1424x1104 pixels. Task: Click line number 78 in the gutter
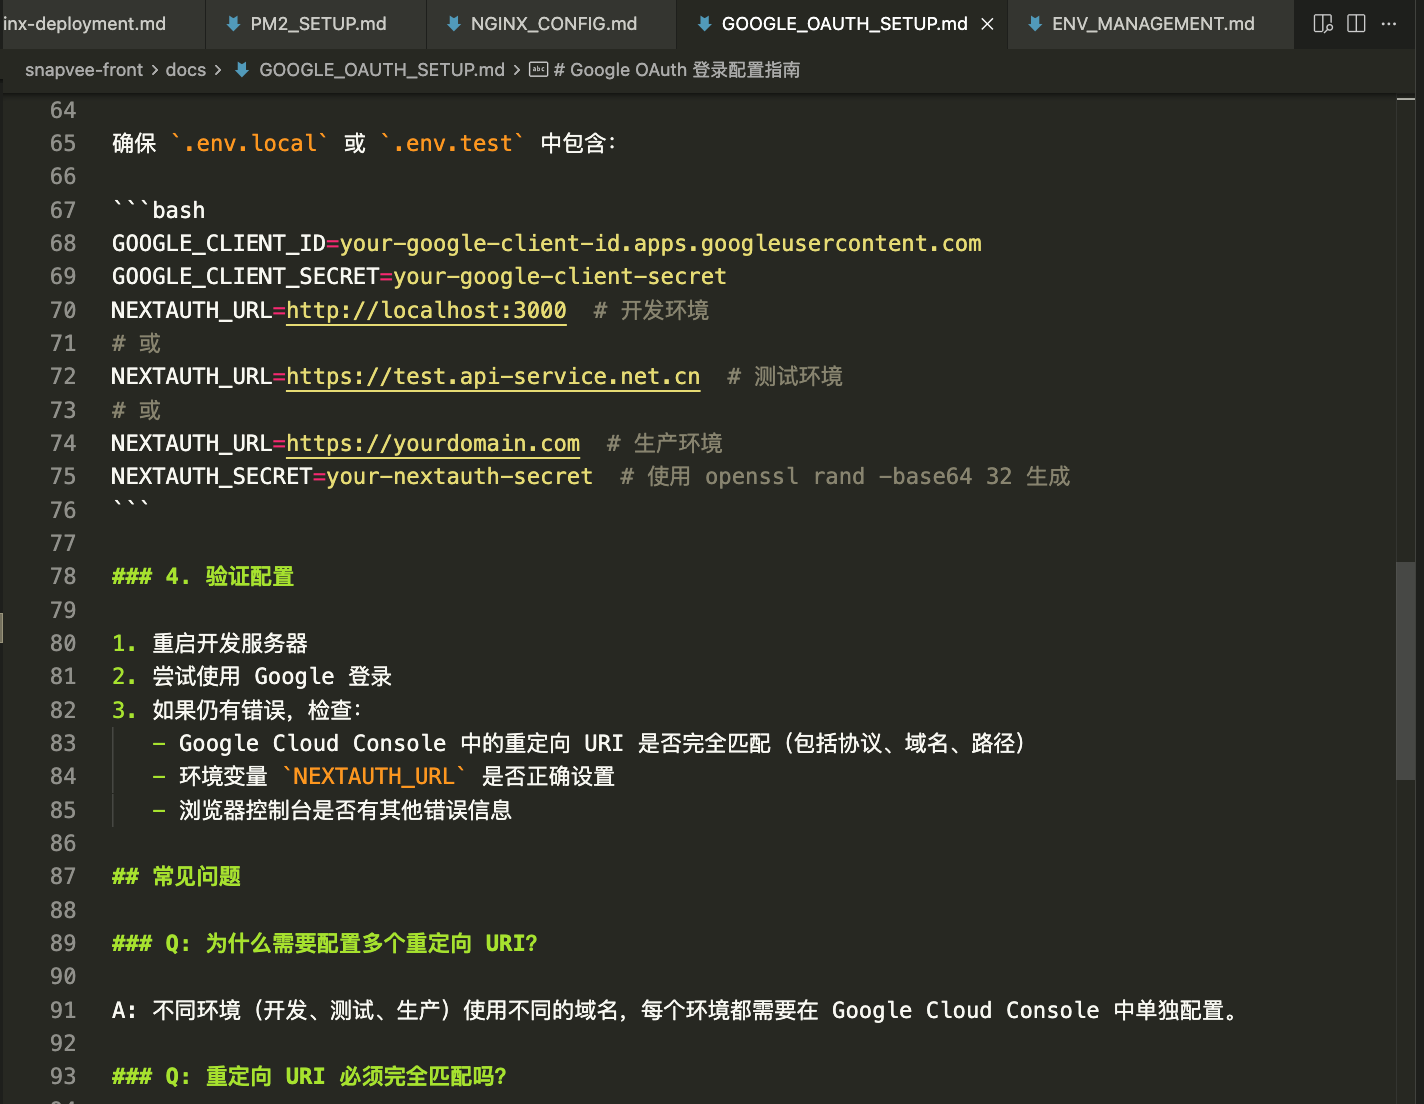pyautogui.click(x=63, y=577)
